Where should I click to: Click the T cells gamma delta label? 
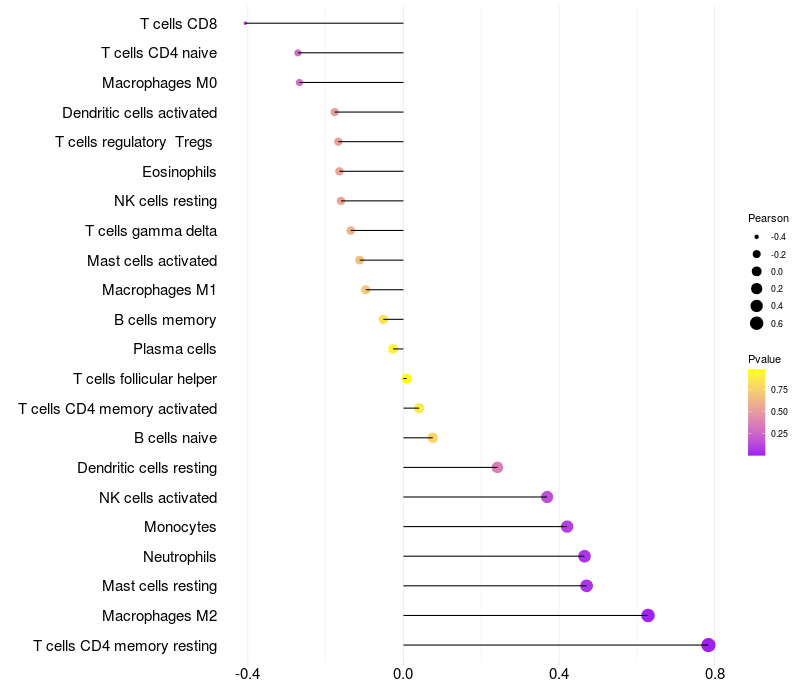(151, 231)
